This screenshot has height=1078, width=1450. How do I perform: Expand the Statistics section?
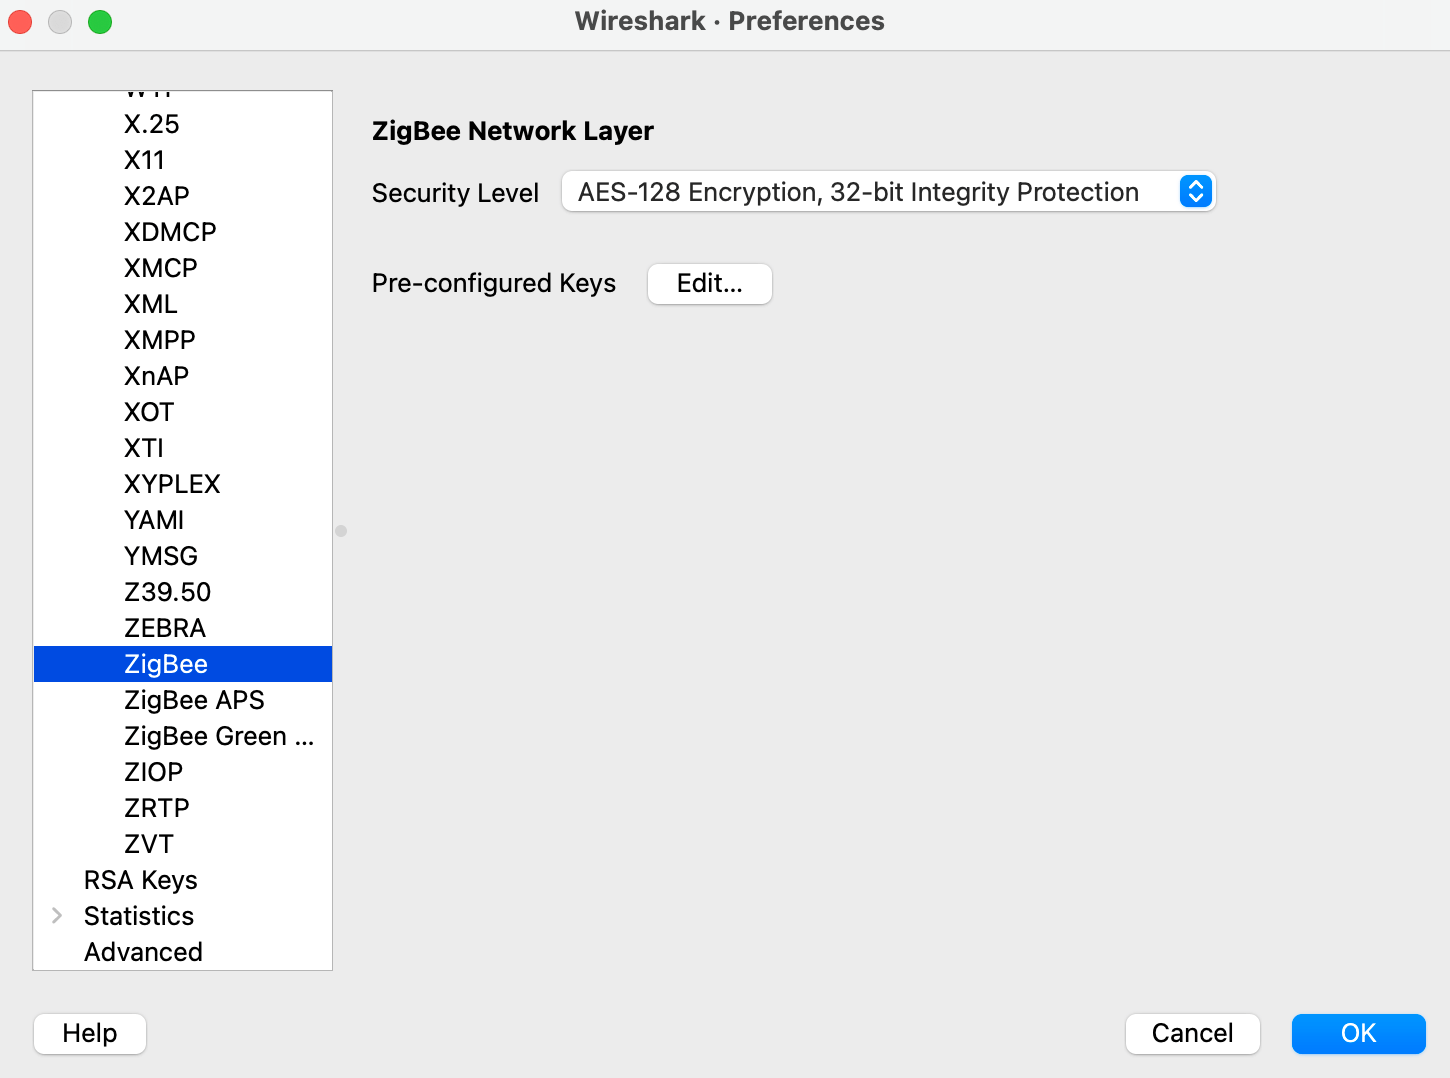click(57, 915)
